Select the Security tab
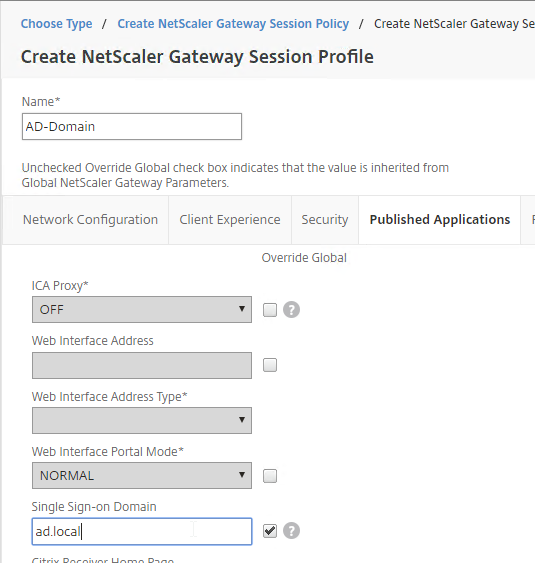Image resolution: width=535 pixels, height=563 pixels. coord(325,220)
